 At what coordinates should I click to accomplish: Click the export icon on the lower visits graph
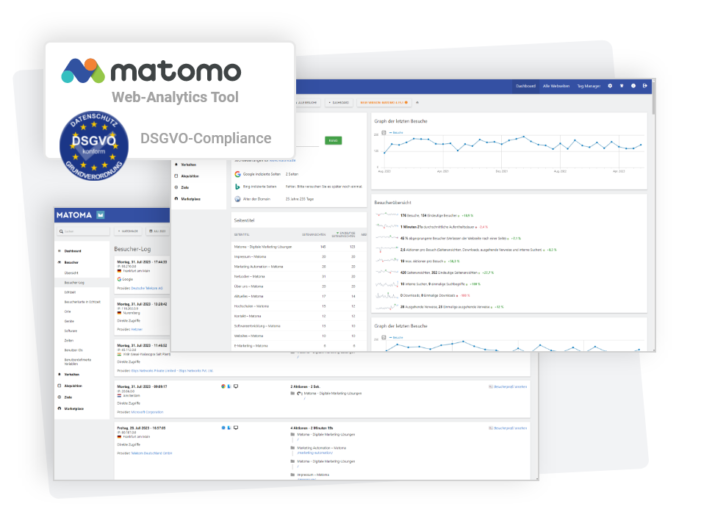(x=384, y=337)
